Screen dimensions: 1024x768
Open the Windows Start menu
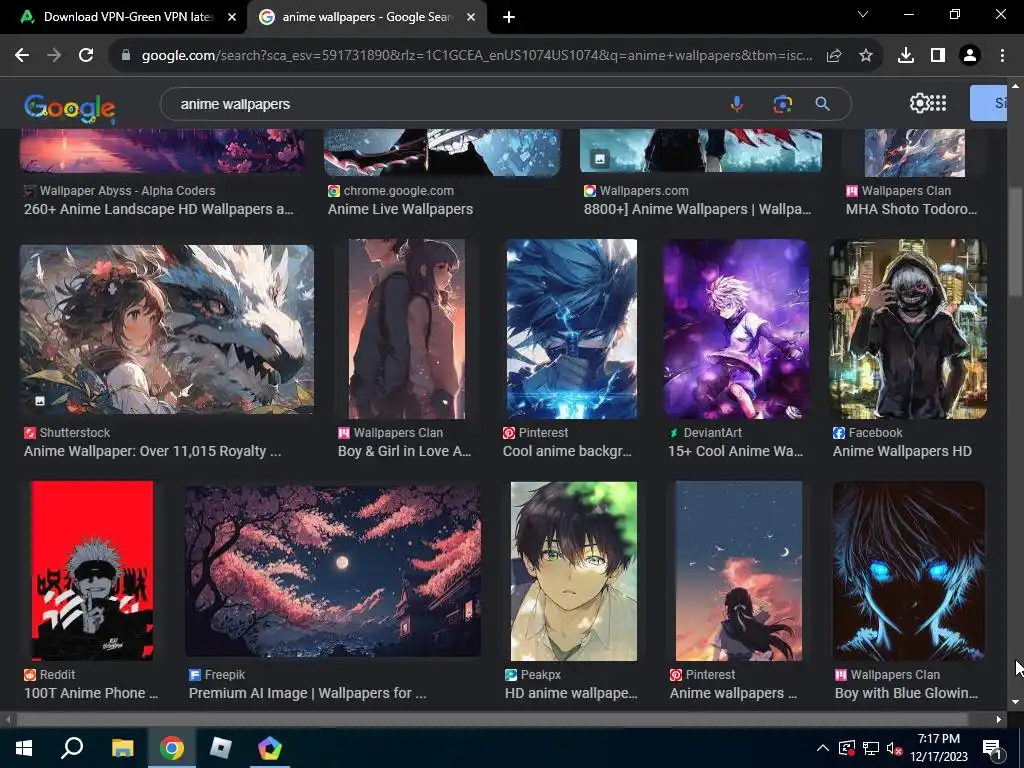click(24, 748)
